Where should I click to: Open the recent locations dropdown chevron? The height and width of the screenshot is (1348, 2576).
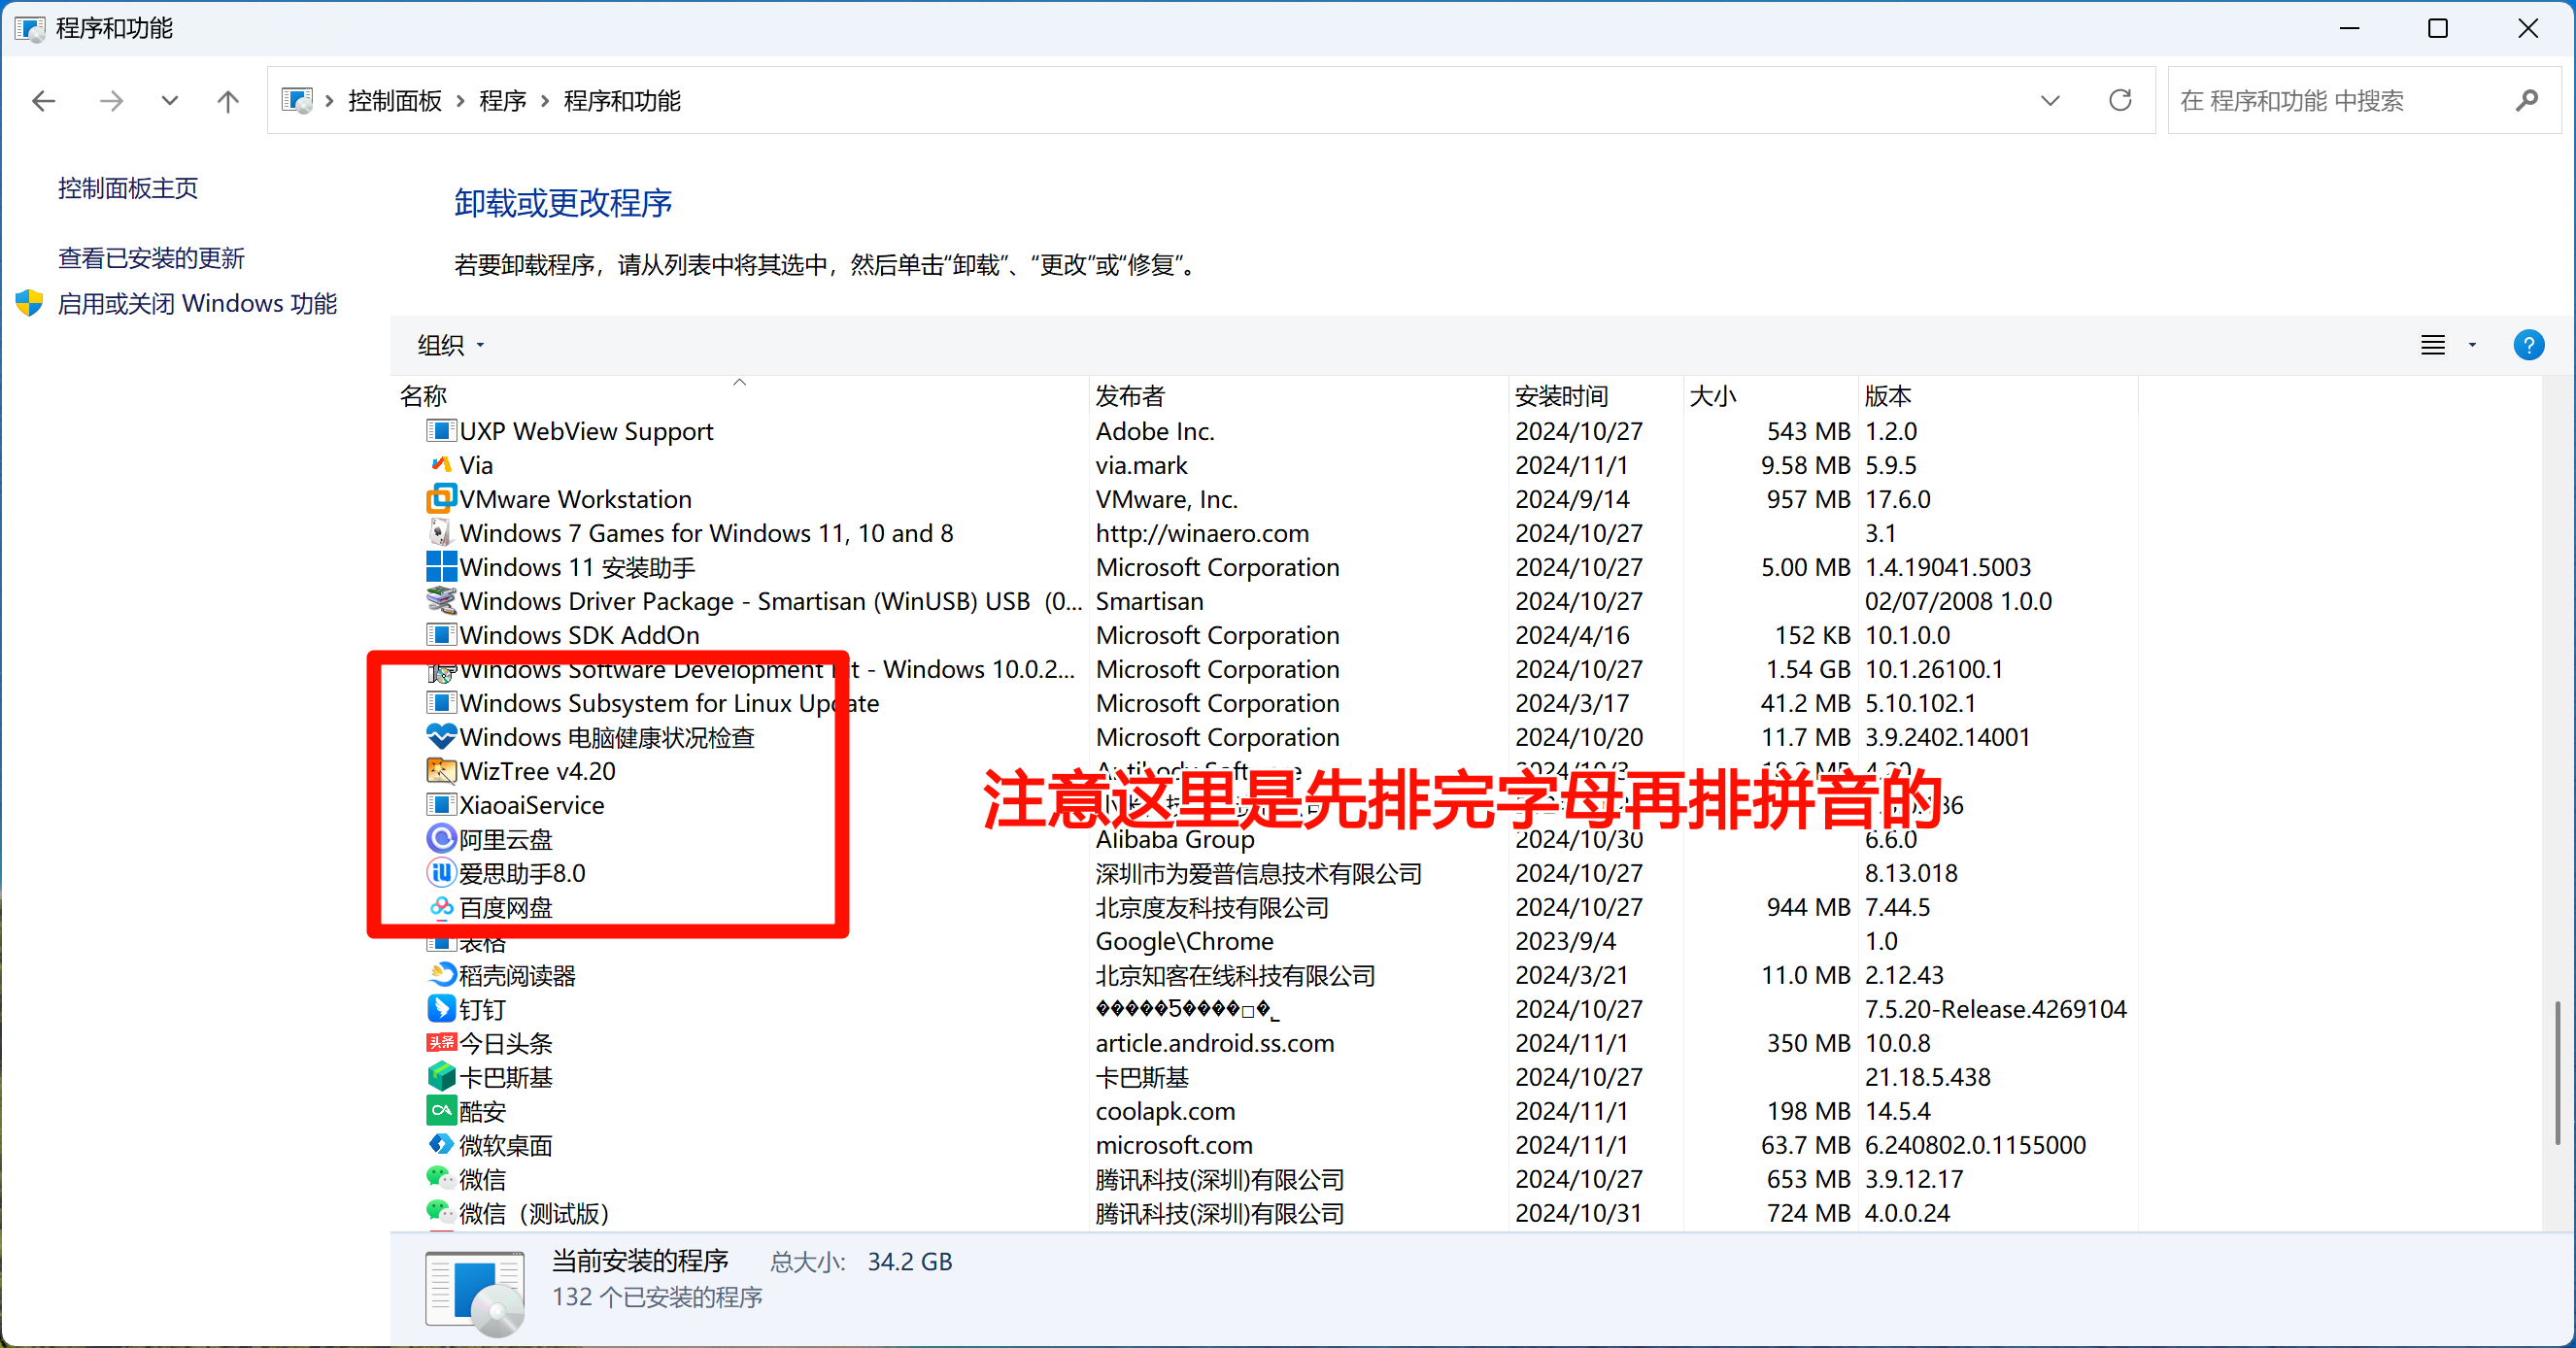[x=170, y=101]
